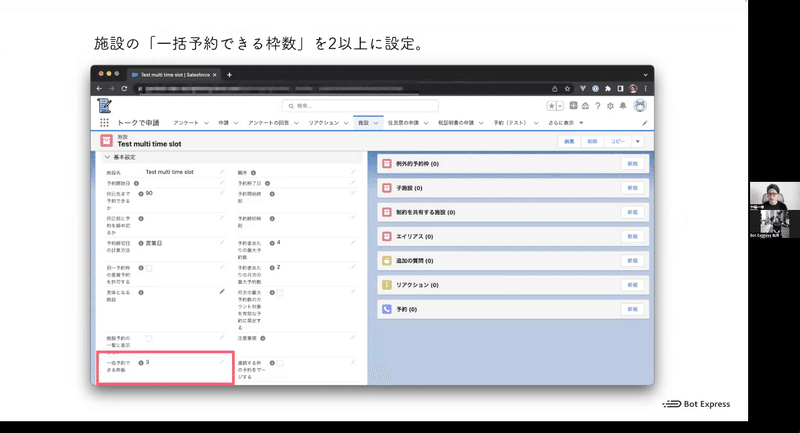Open the global actions plus icon
The image size is (800, 433).
(573, 106)
